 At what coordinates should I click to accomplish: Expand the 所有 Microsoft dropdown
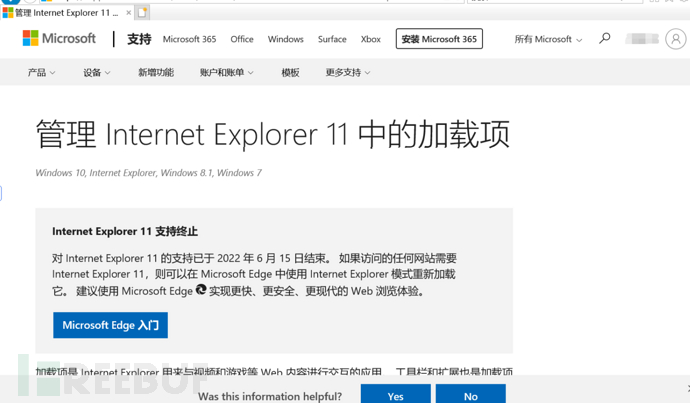tap(548, 39)
